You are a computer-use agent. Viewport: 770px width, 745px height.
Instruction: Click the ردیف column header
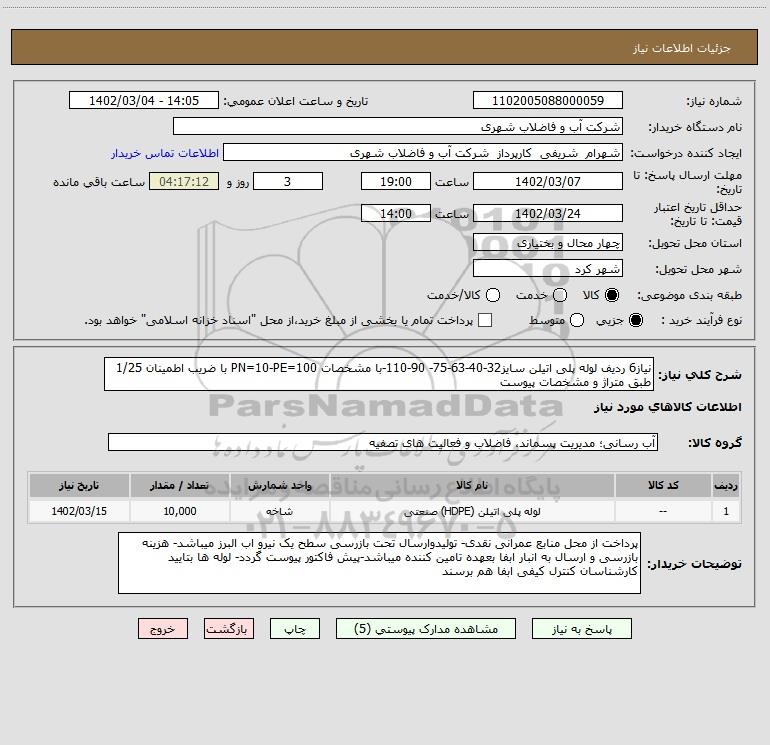[726, 485]
